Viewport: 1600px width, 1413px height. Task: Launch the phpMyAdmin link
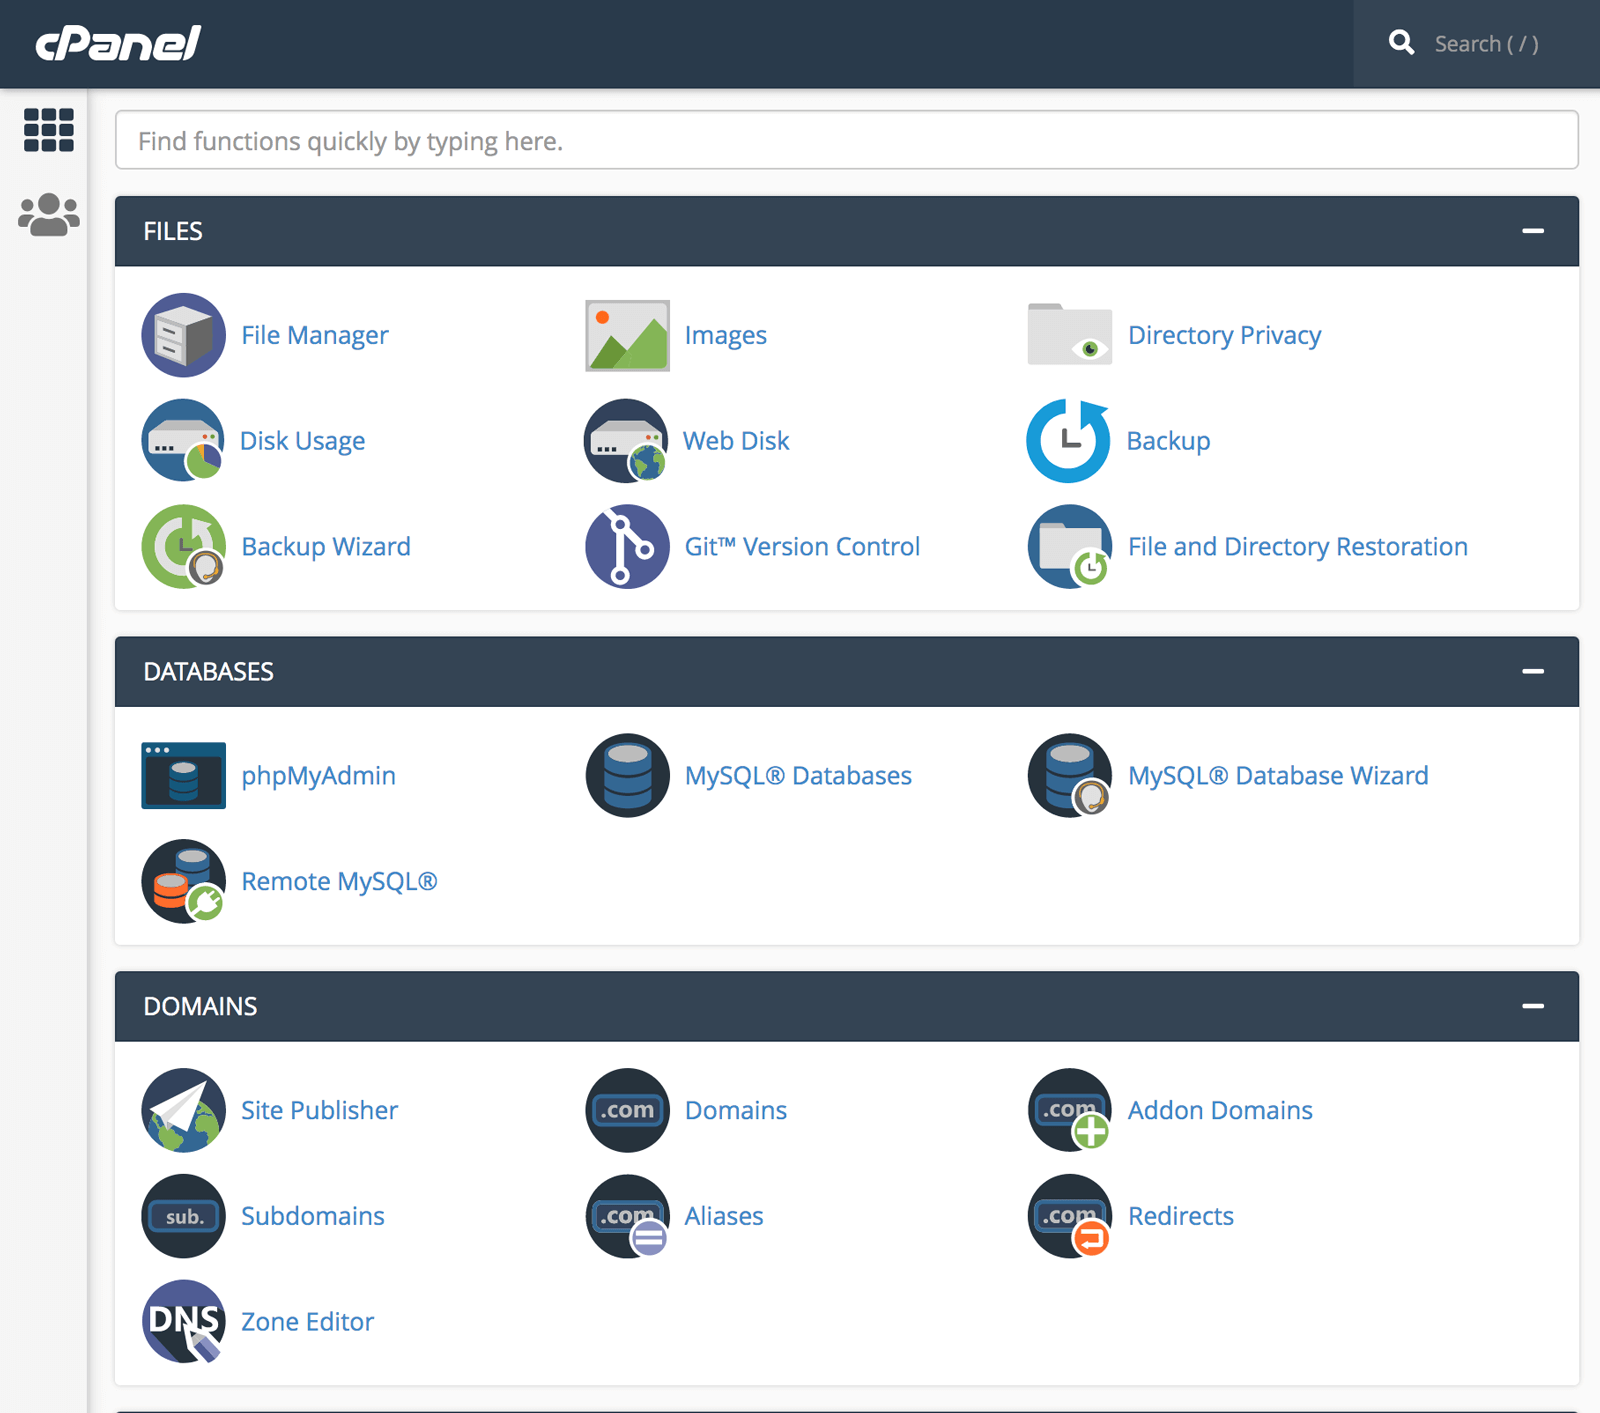click(319, 775)
